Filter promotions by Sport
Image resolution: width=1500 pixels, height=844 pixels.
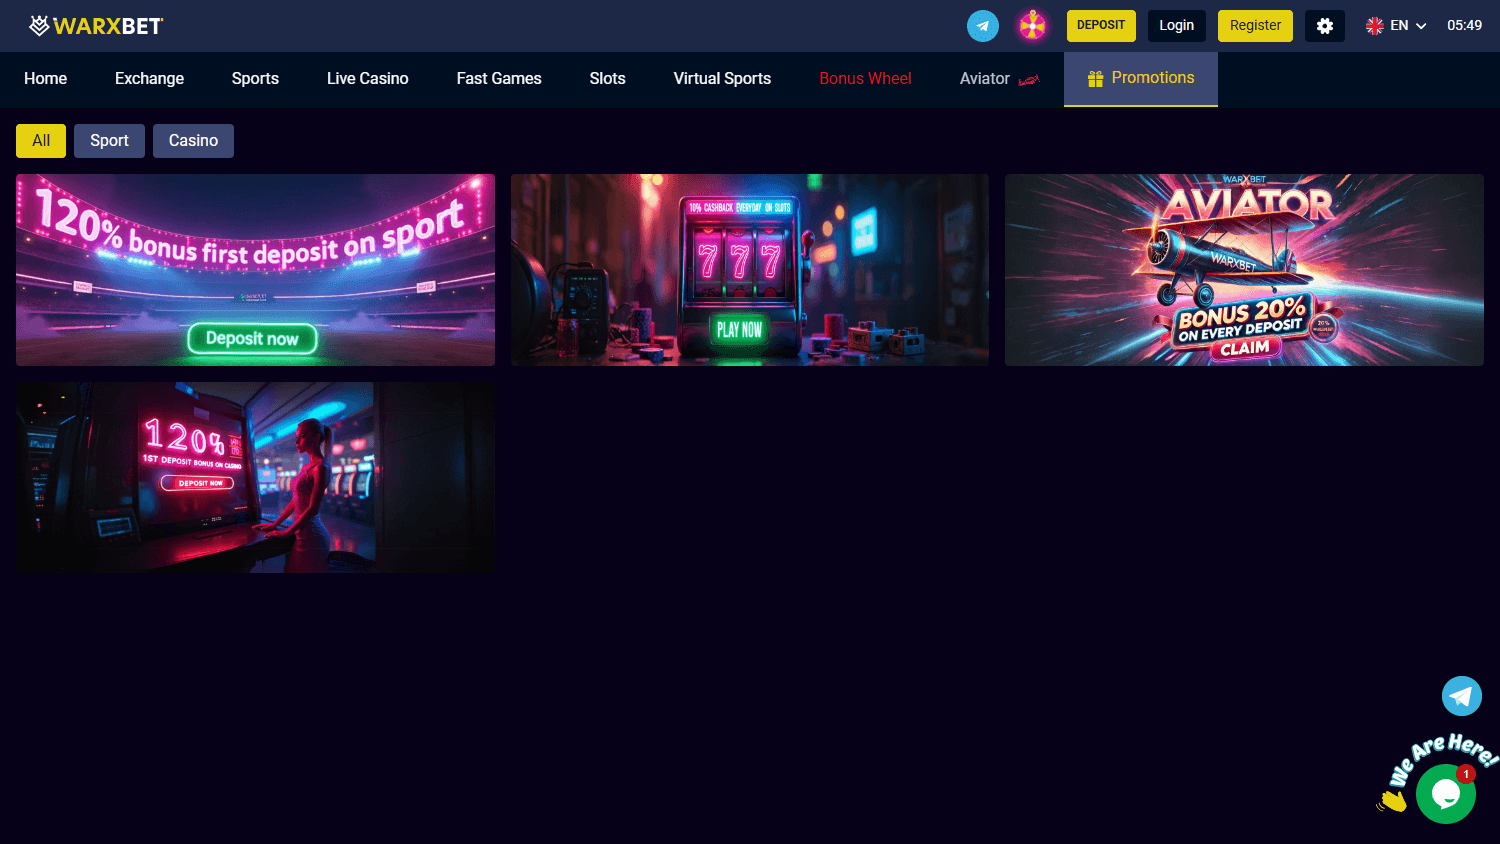(109, 141)
